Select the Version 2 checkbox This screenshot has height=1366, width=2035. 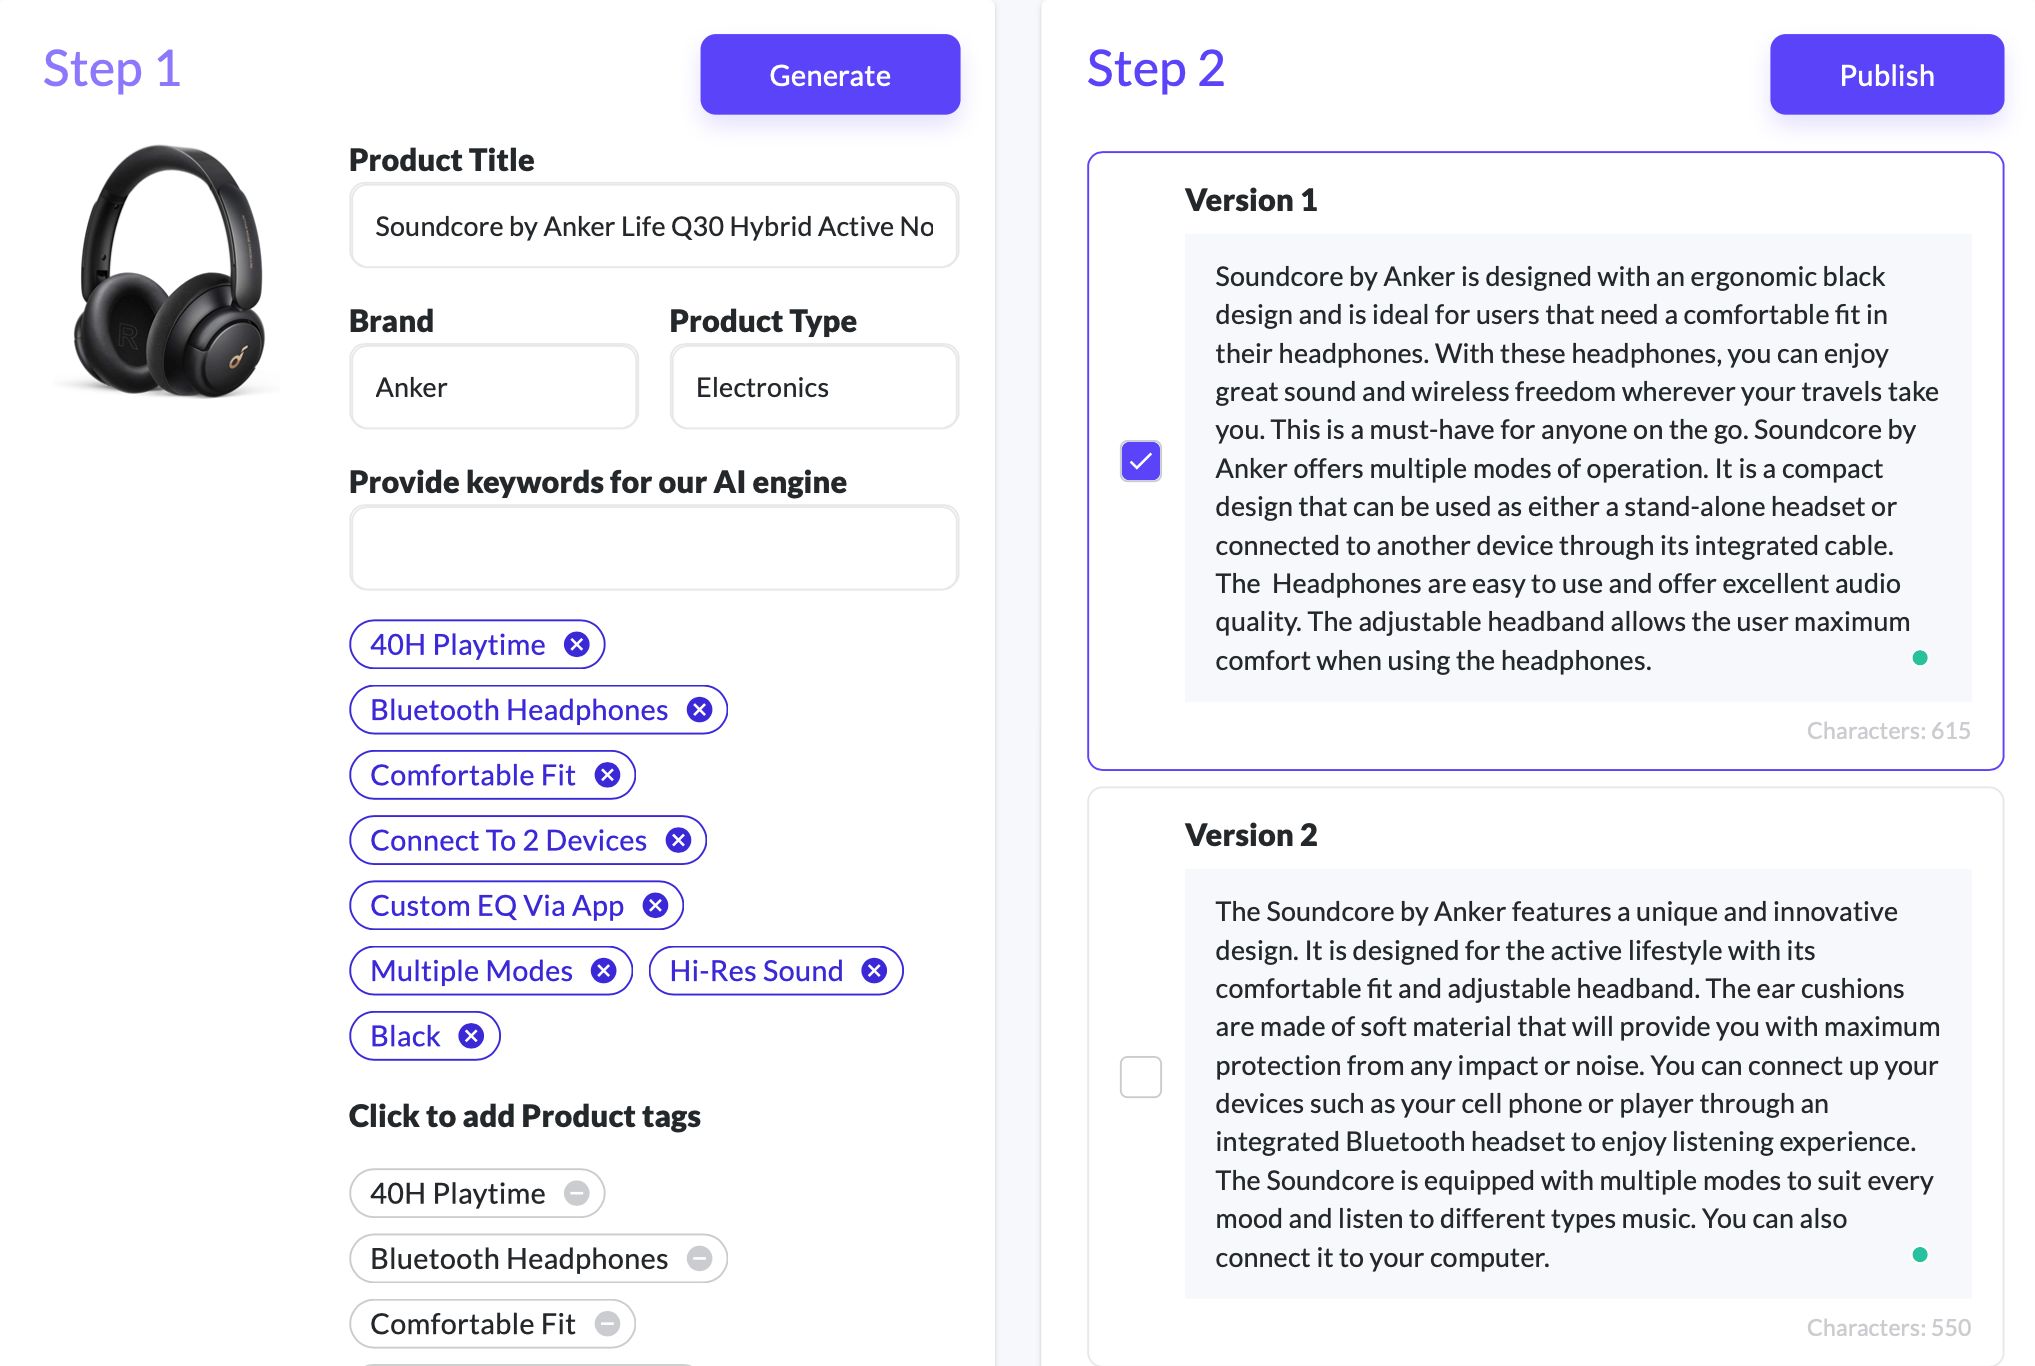[1141, 1077]
